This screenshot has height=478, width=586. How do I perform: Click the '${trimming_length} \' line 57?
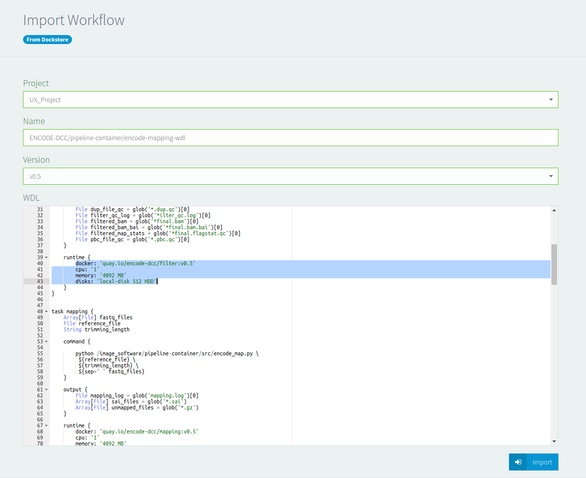(x=108, y=366)
